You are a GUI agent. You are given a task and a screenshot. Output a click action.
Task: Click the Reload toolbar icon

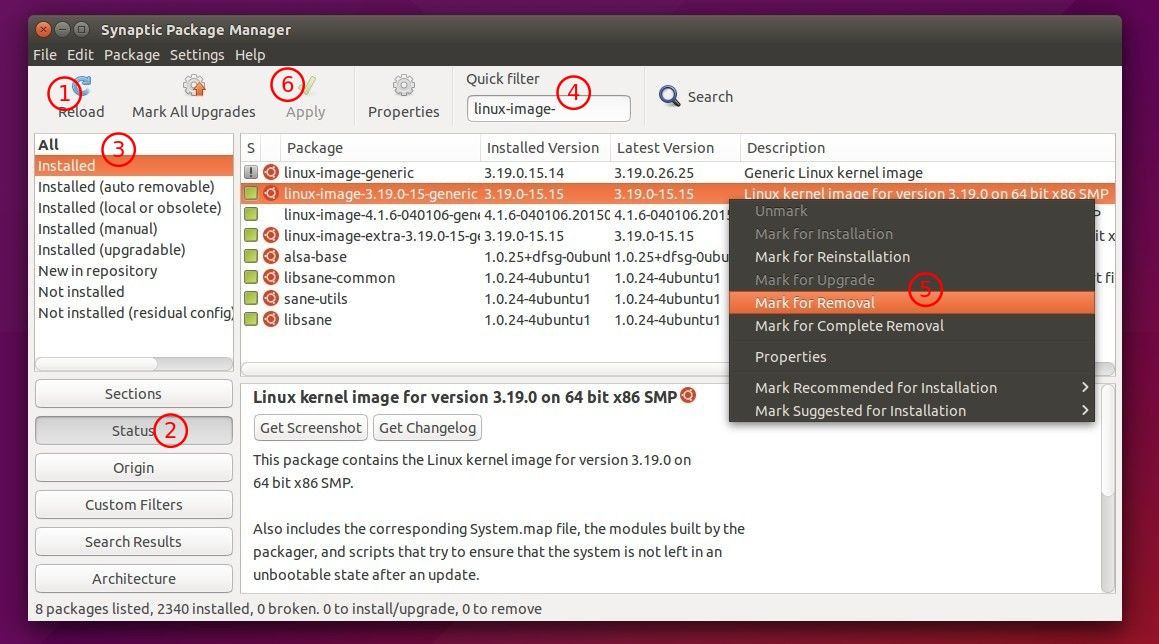[81, 87]
